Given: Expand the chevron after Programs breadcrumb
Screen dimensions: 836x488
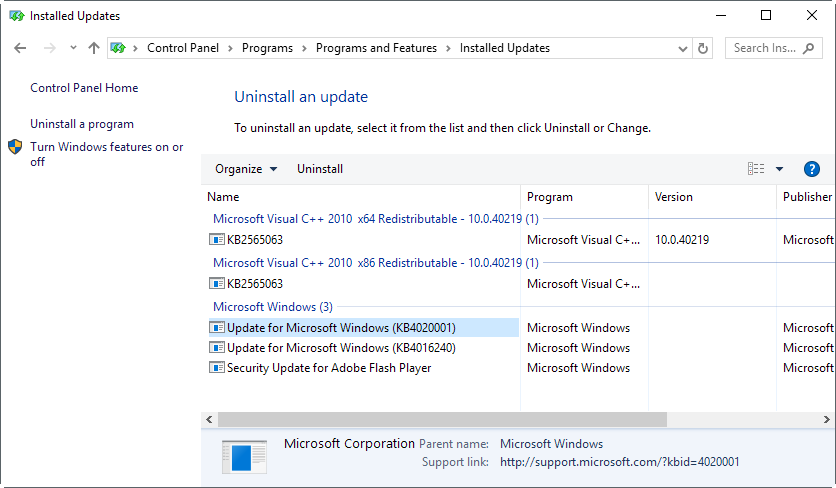Looking at the screenshot, I should click(x=304, y=49).
